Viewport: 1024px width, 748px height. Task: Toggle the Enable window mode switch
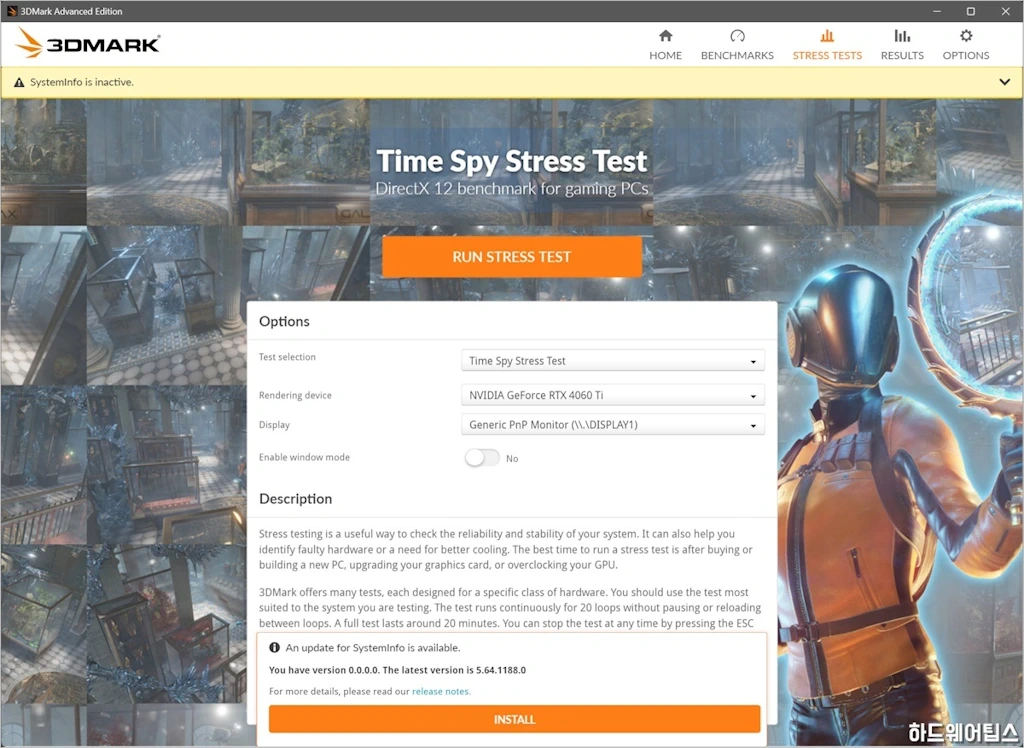click(483, 458)
